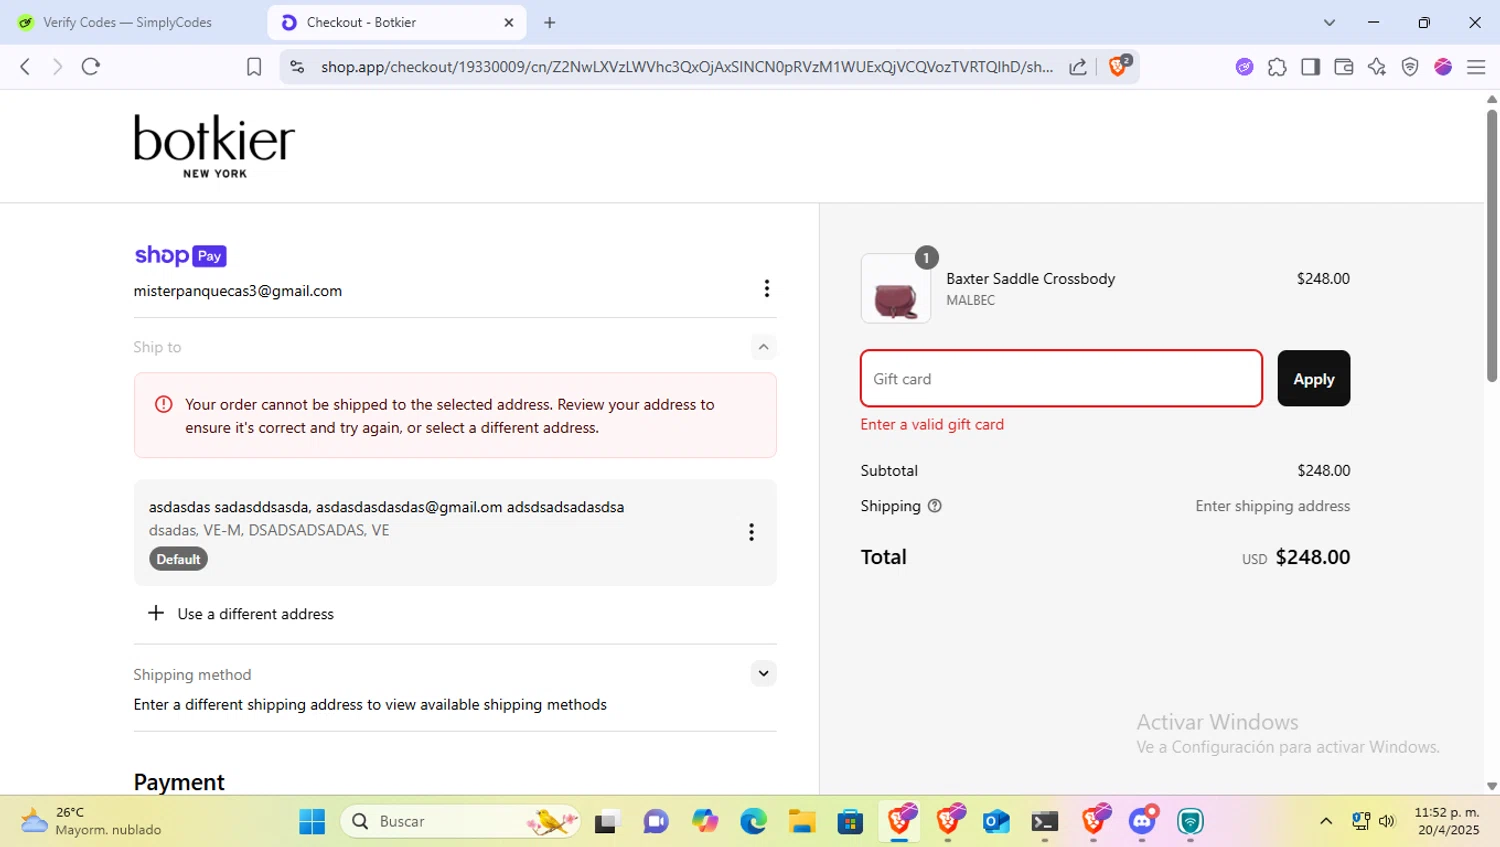
Task: Open the extensions puzzle icon
Action: 1277,67
